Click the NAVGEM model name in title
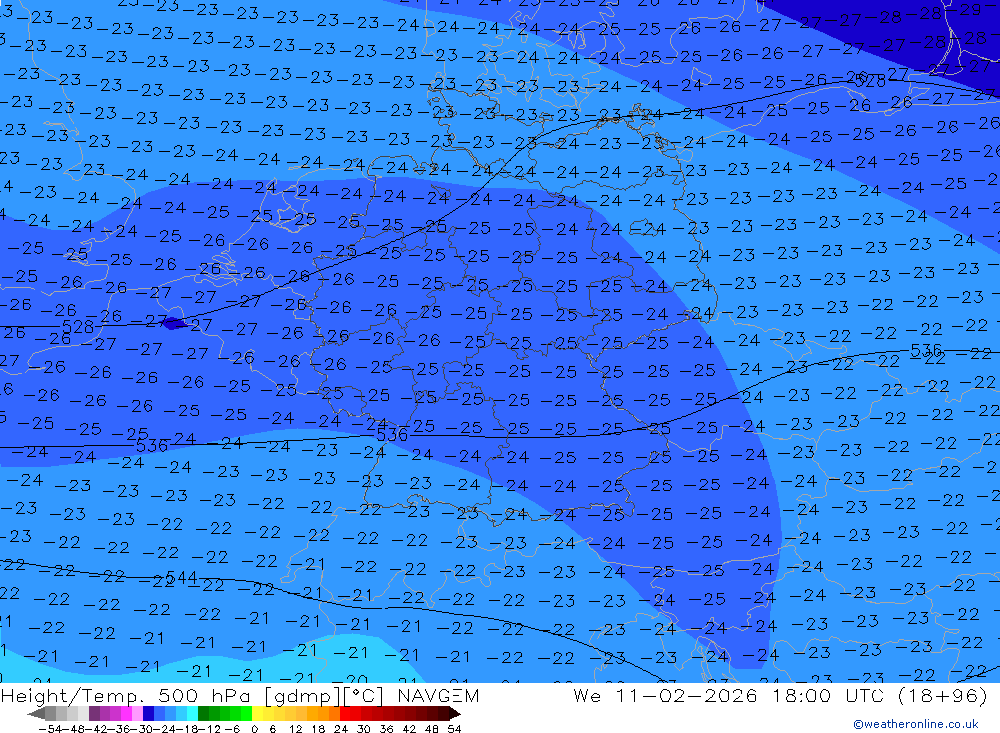The height and width of the screenshot is (733, 1000). 438,695
